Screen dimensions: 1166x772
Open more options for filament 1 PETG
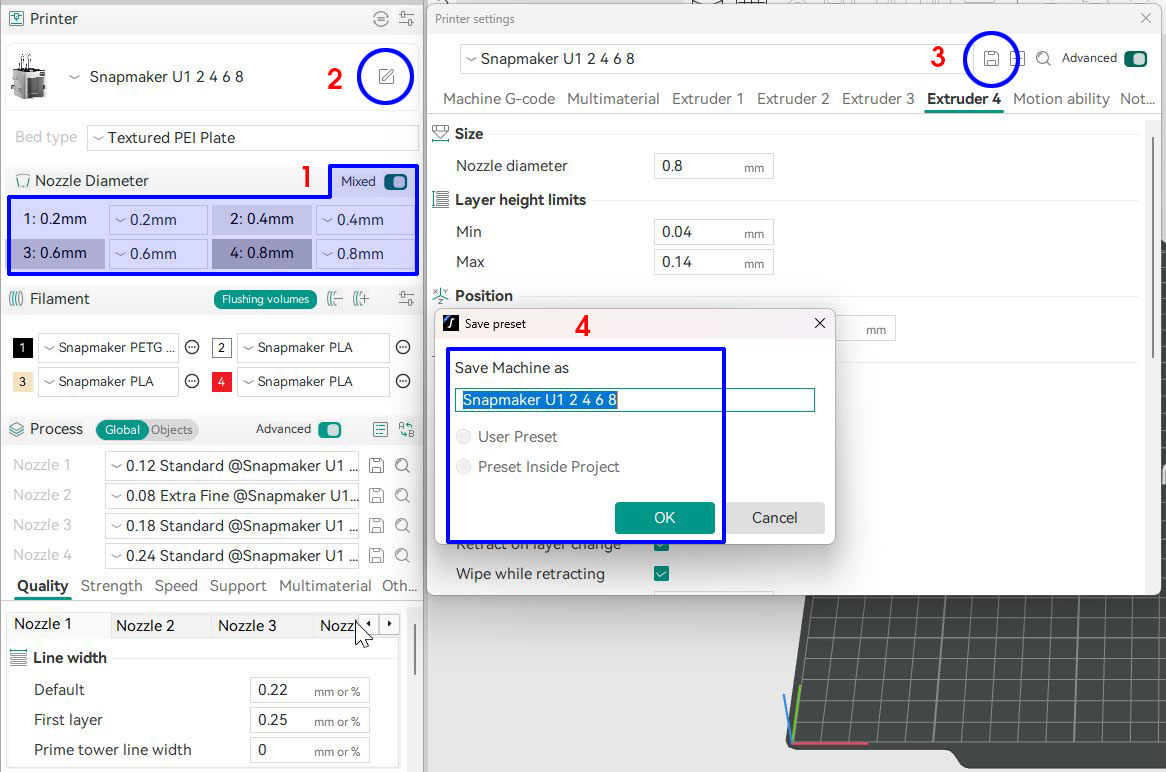192,347
